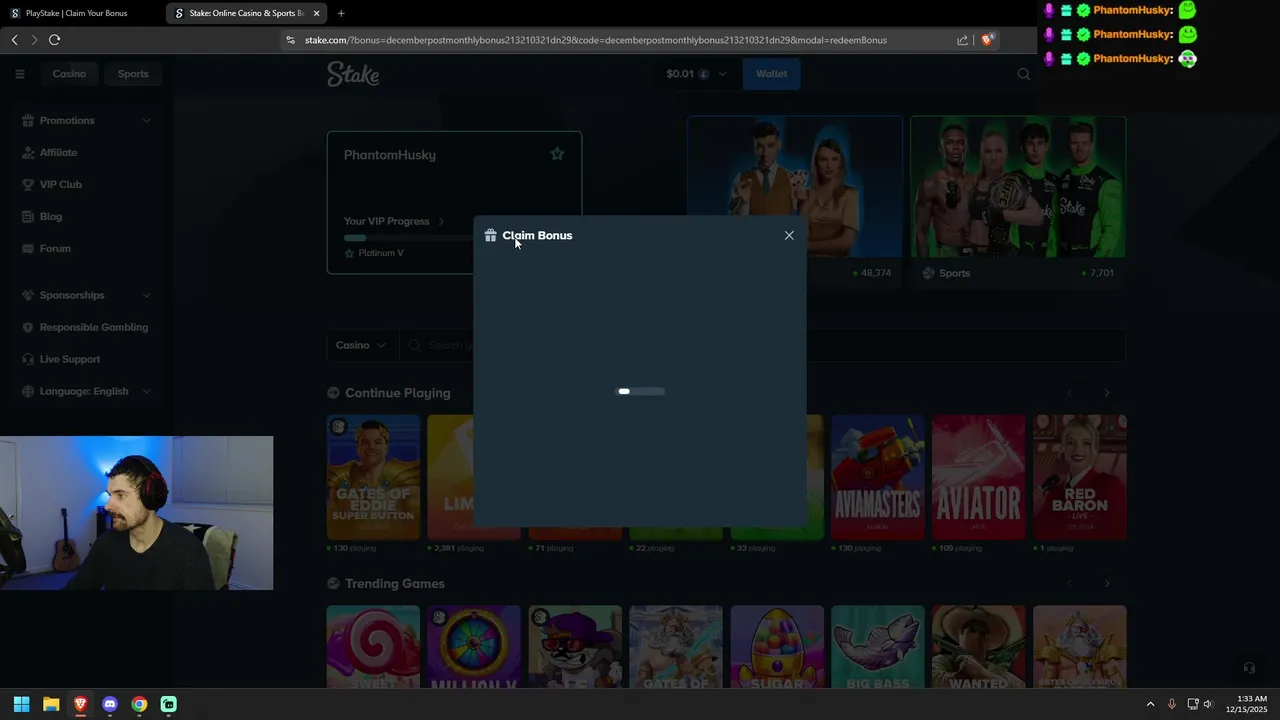Close the Stake Online Casino browser tab

(x=317, y=13)
